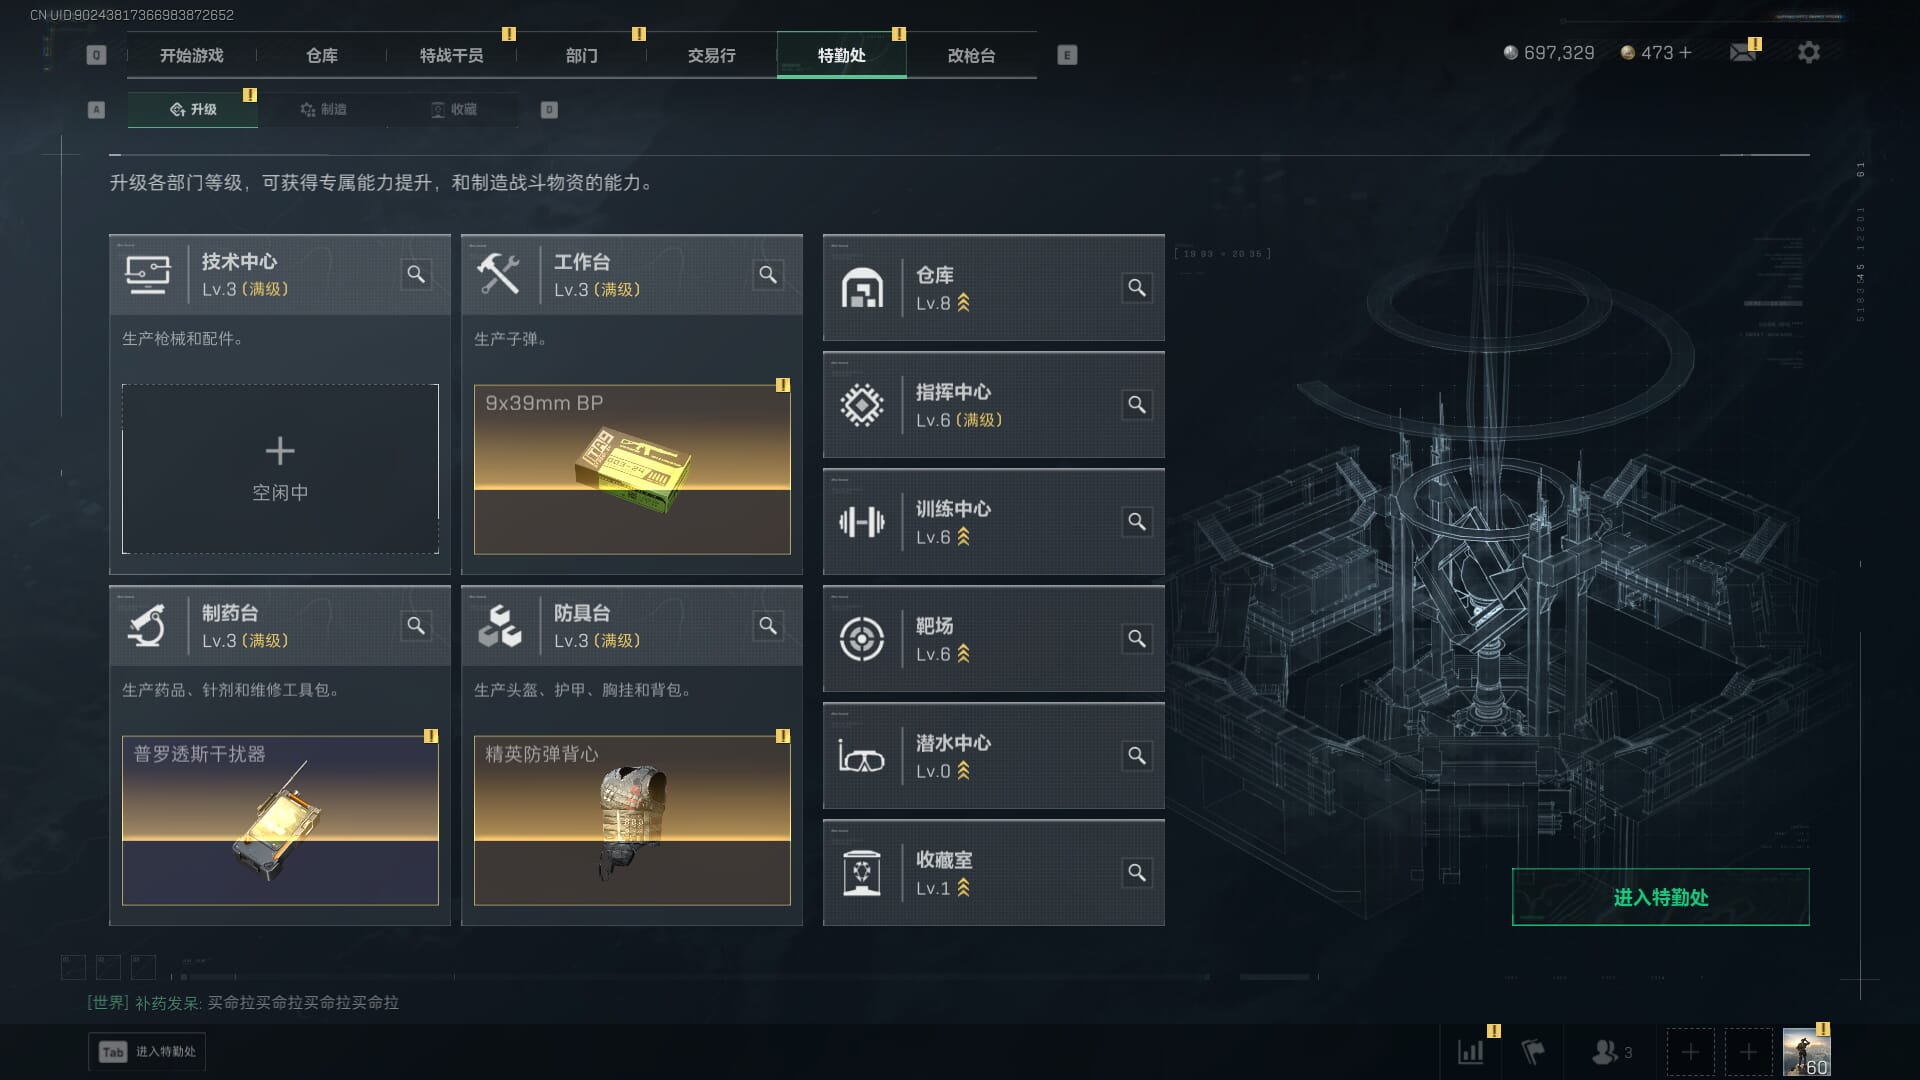The image size is (1920, 1080).
Task: Click the magnifier icon on 指挥中心
Action: pyautogui.click(x=1137, y=405)
